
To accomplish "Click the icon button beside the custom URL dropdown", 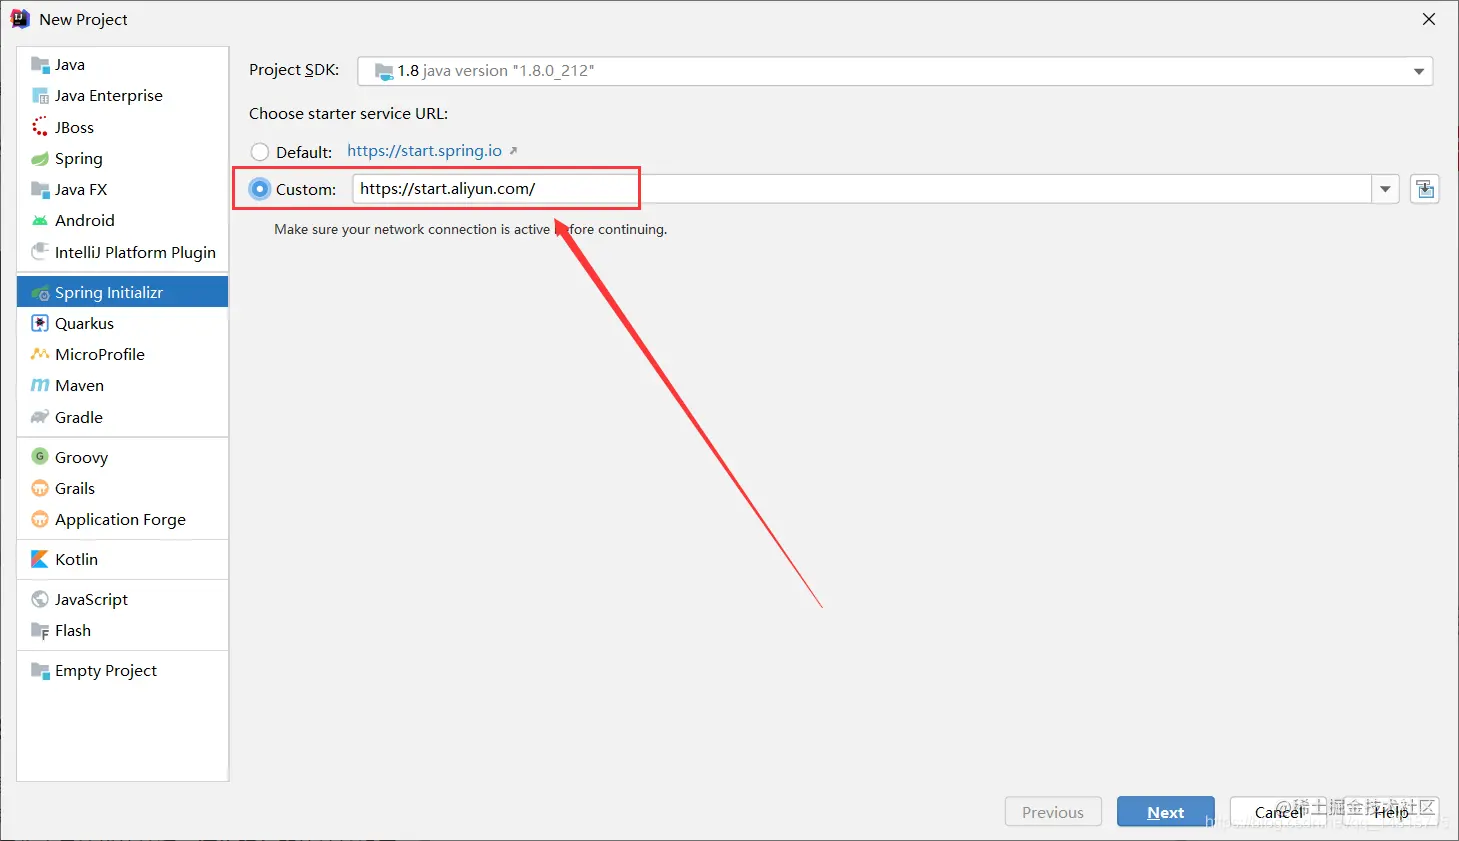I will tap(1425, 189).
